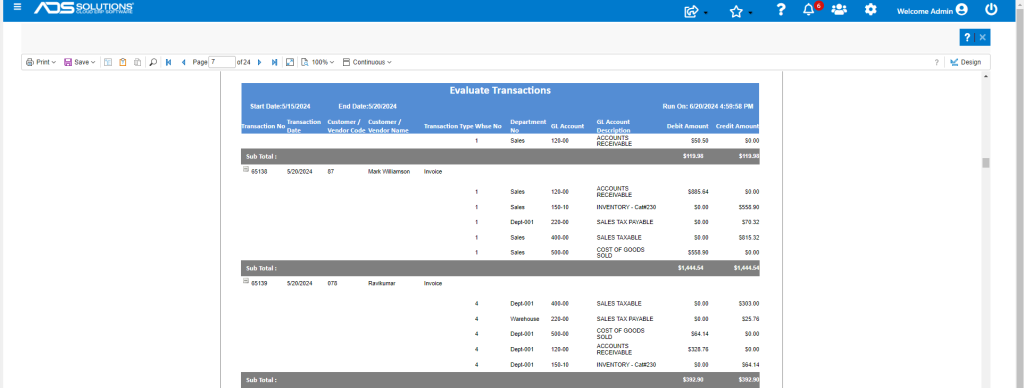The width and height of the screenshot is (1024, 388).
Task: Click the viewer toolbar small help icon
Action: point(936,62)
